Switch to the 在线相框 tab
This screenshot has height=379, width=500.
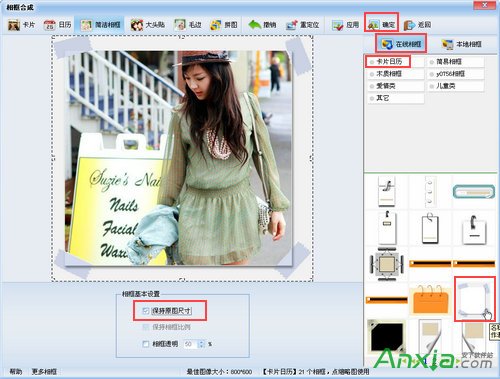(401, 44)
